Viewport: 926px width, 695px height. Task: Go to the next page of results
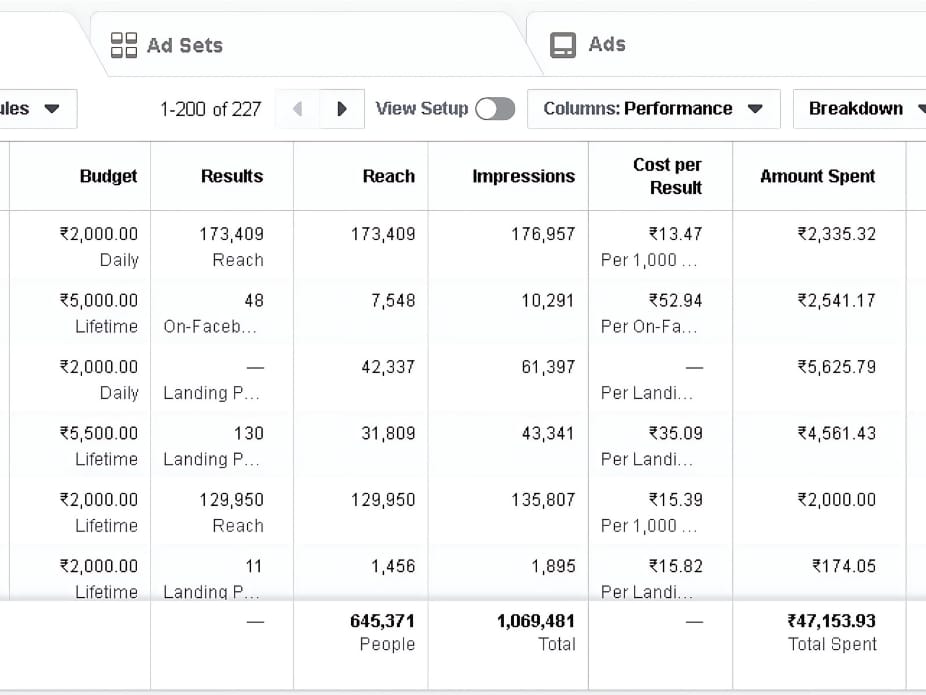(x=341, y=109)
